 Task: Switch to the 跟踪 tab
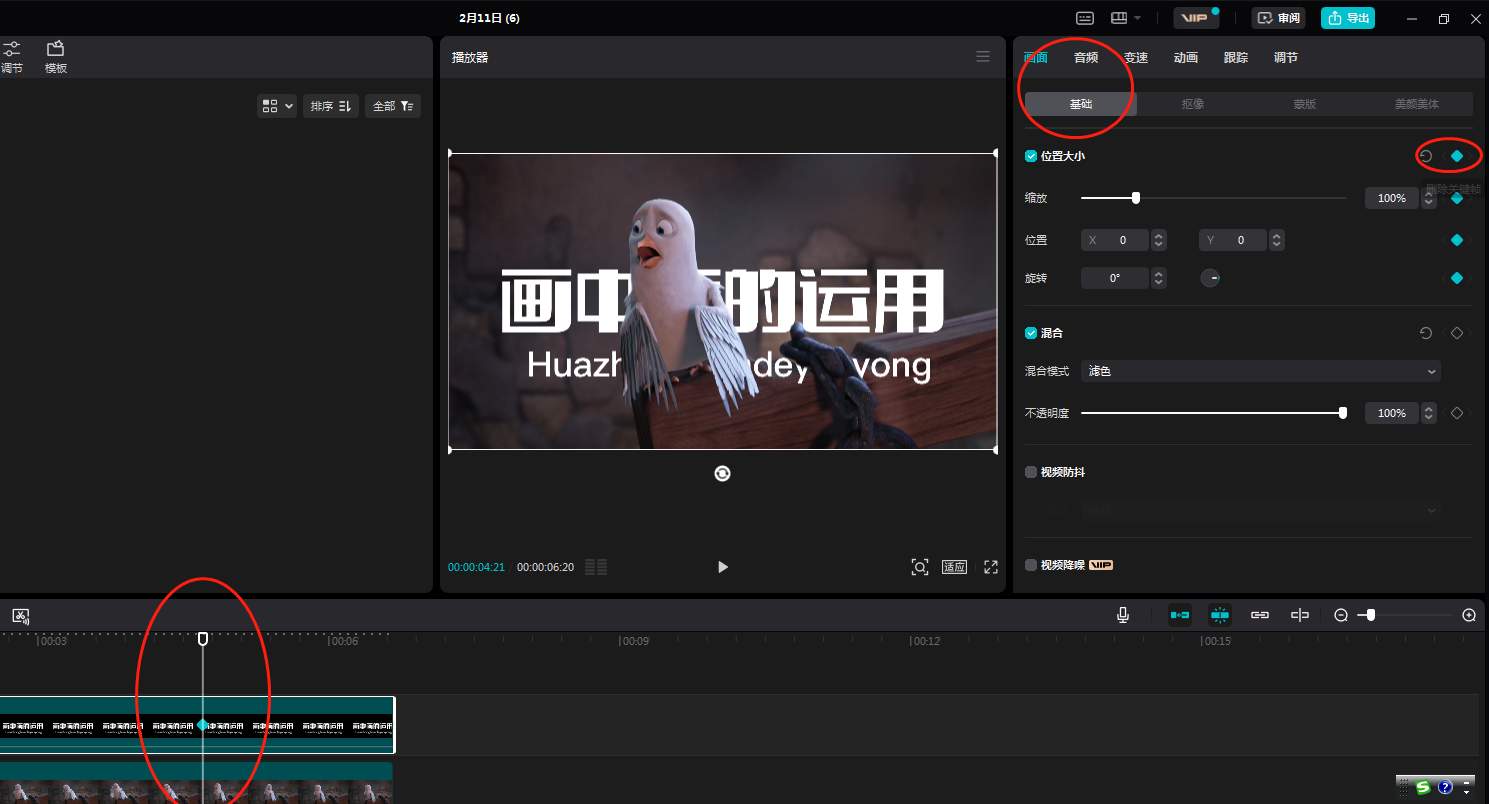tap(1236, 58)
